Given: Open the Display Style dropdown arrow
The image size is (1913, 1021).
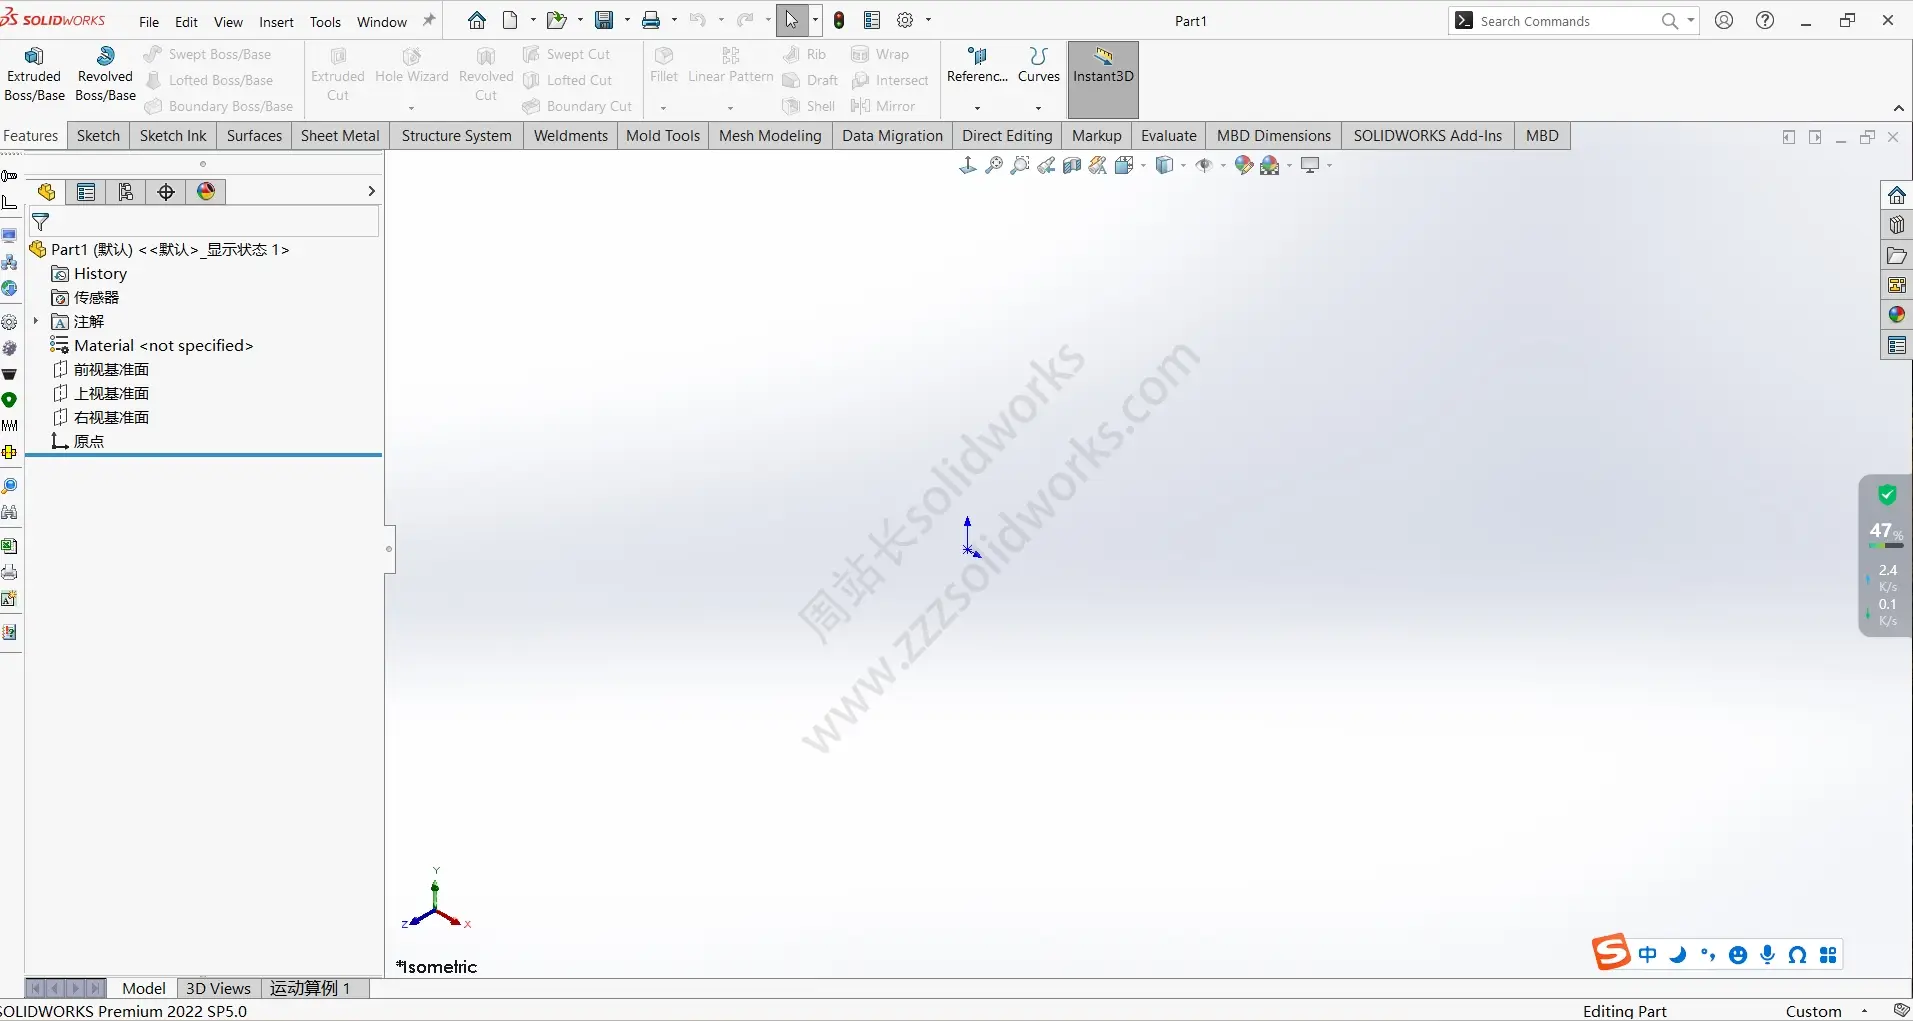Looking at the screenshot, I should click(x=1184, y=167).
